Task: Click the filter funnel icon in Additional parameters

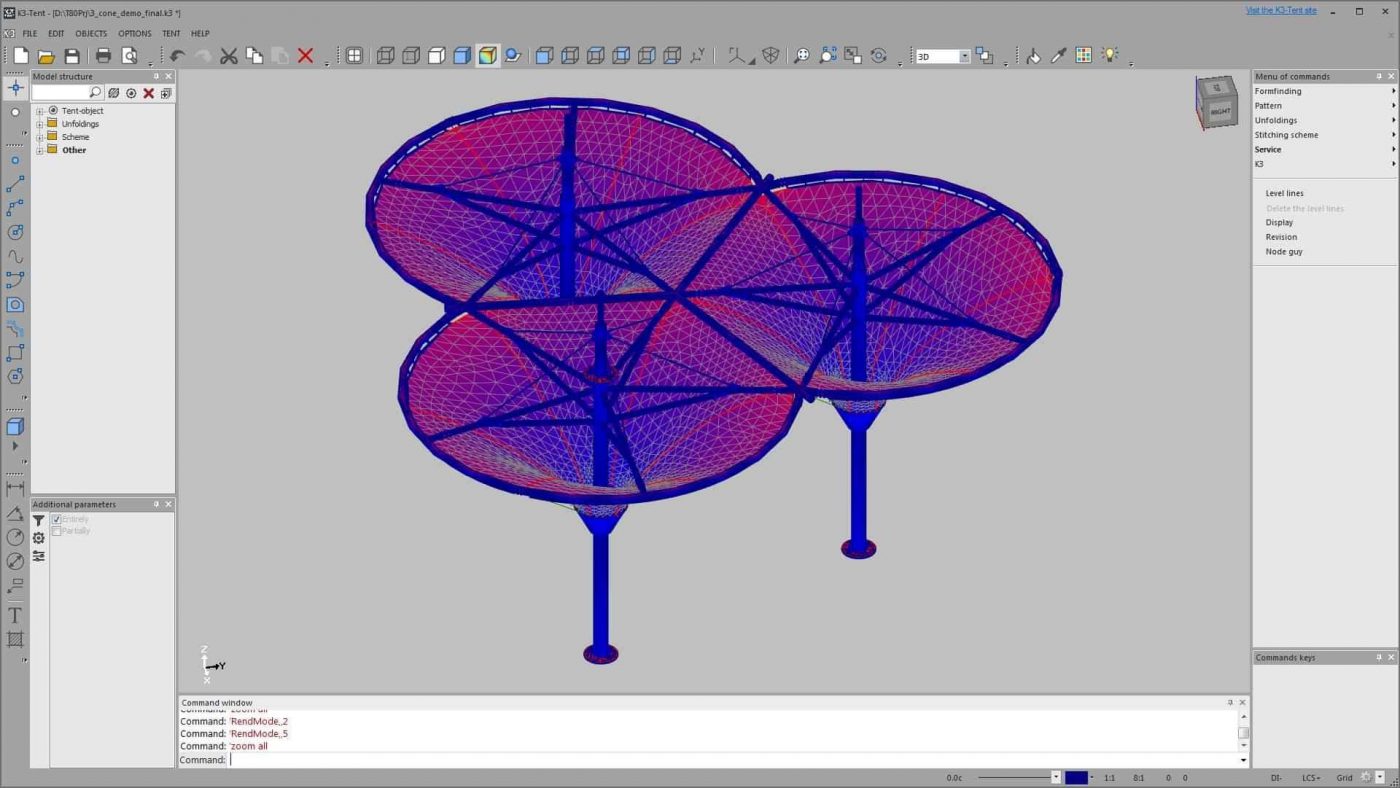Action: (x=38, y=521)
